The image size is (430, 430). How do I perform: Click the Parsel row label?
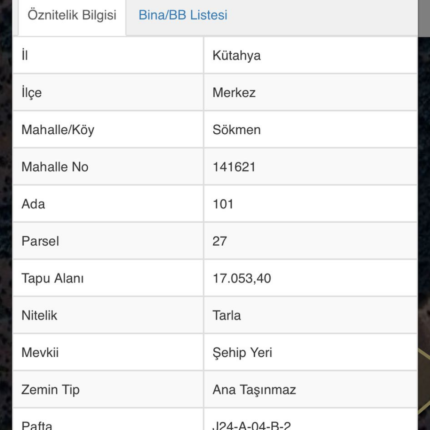(x=40, y=241)
